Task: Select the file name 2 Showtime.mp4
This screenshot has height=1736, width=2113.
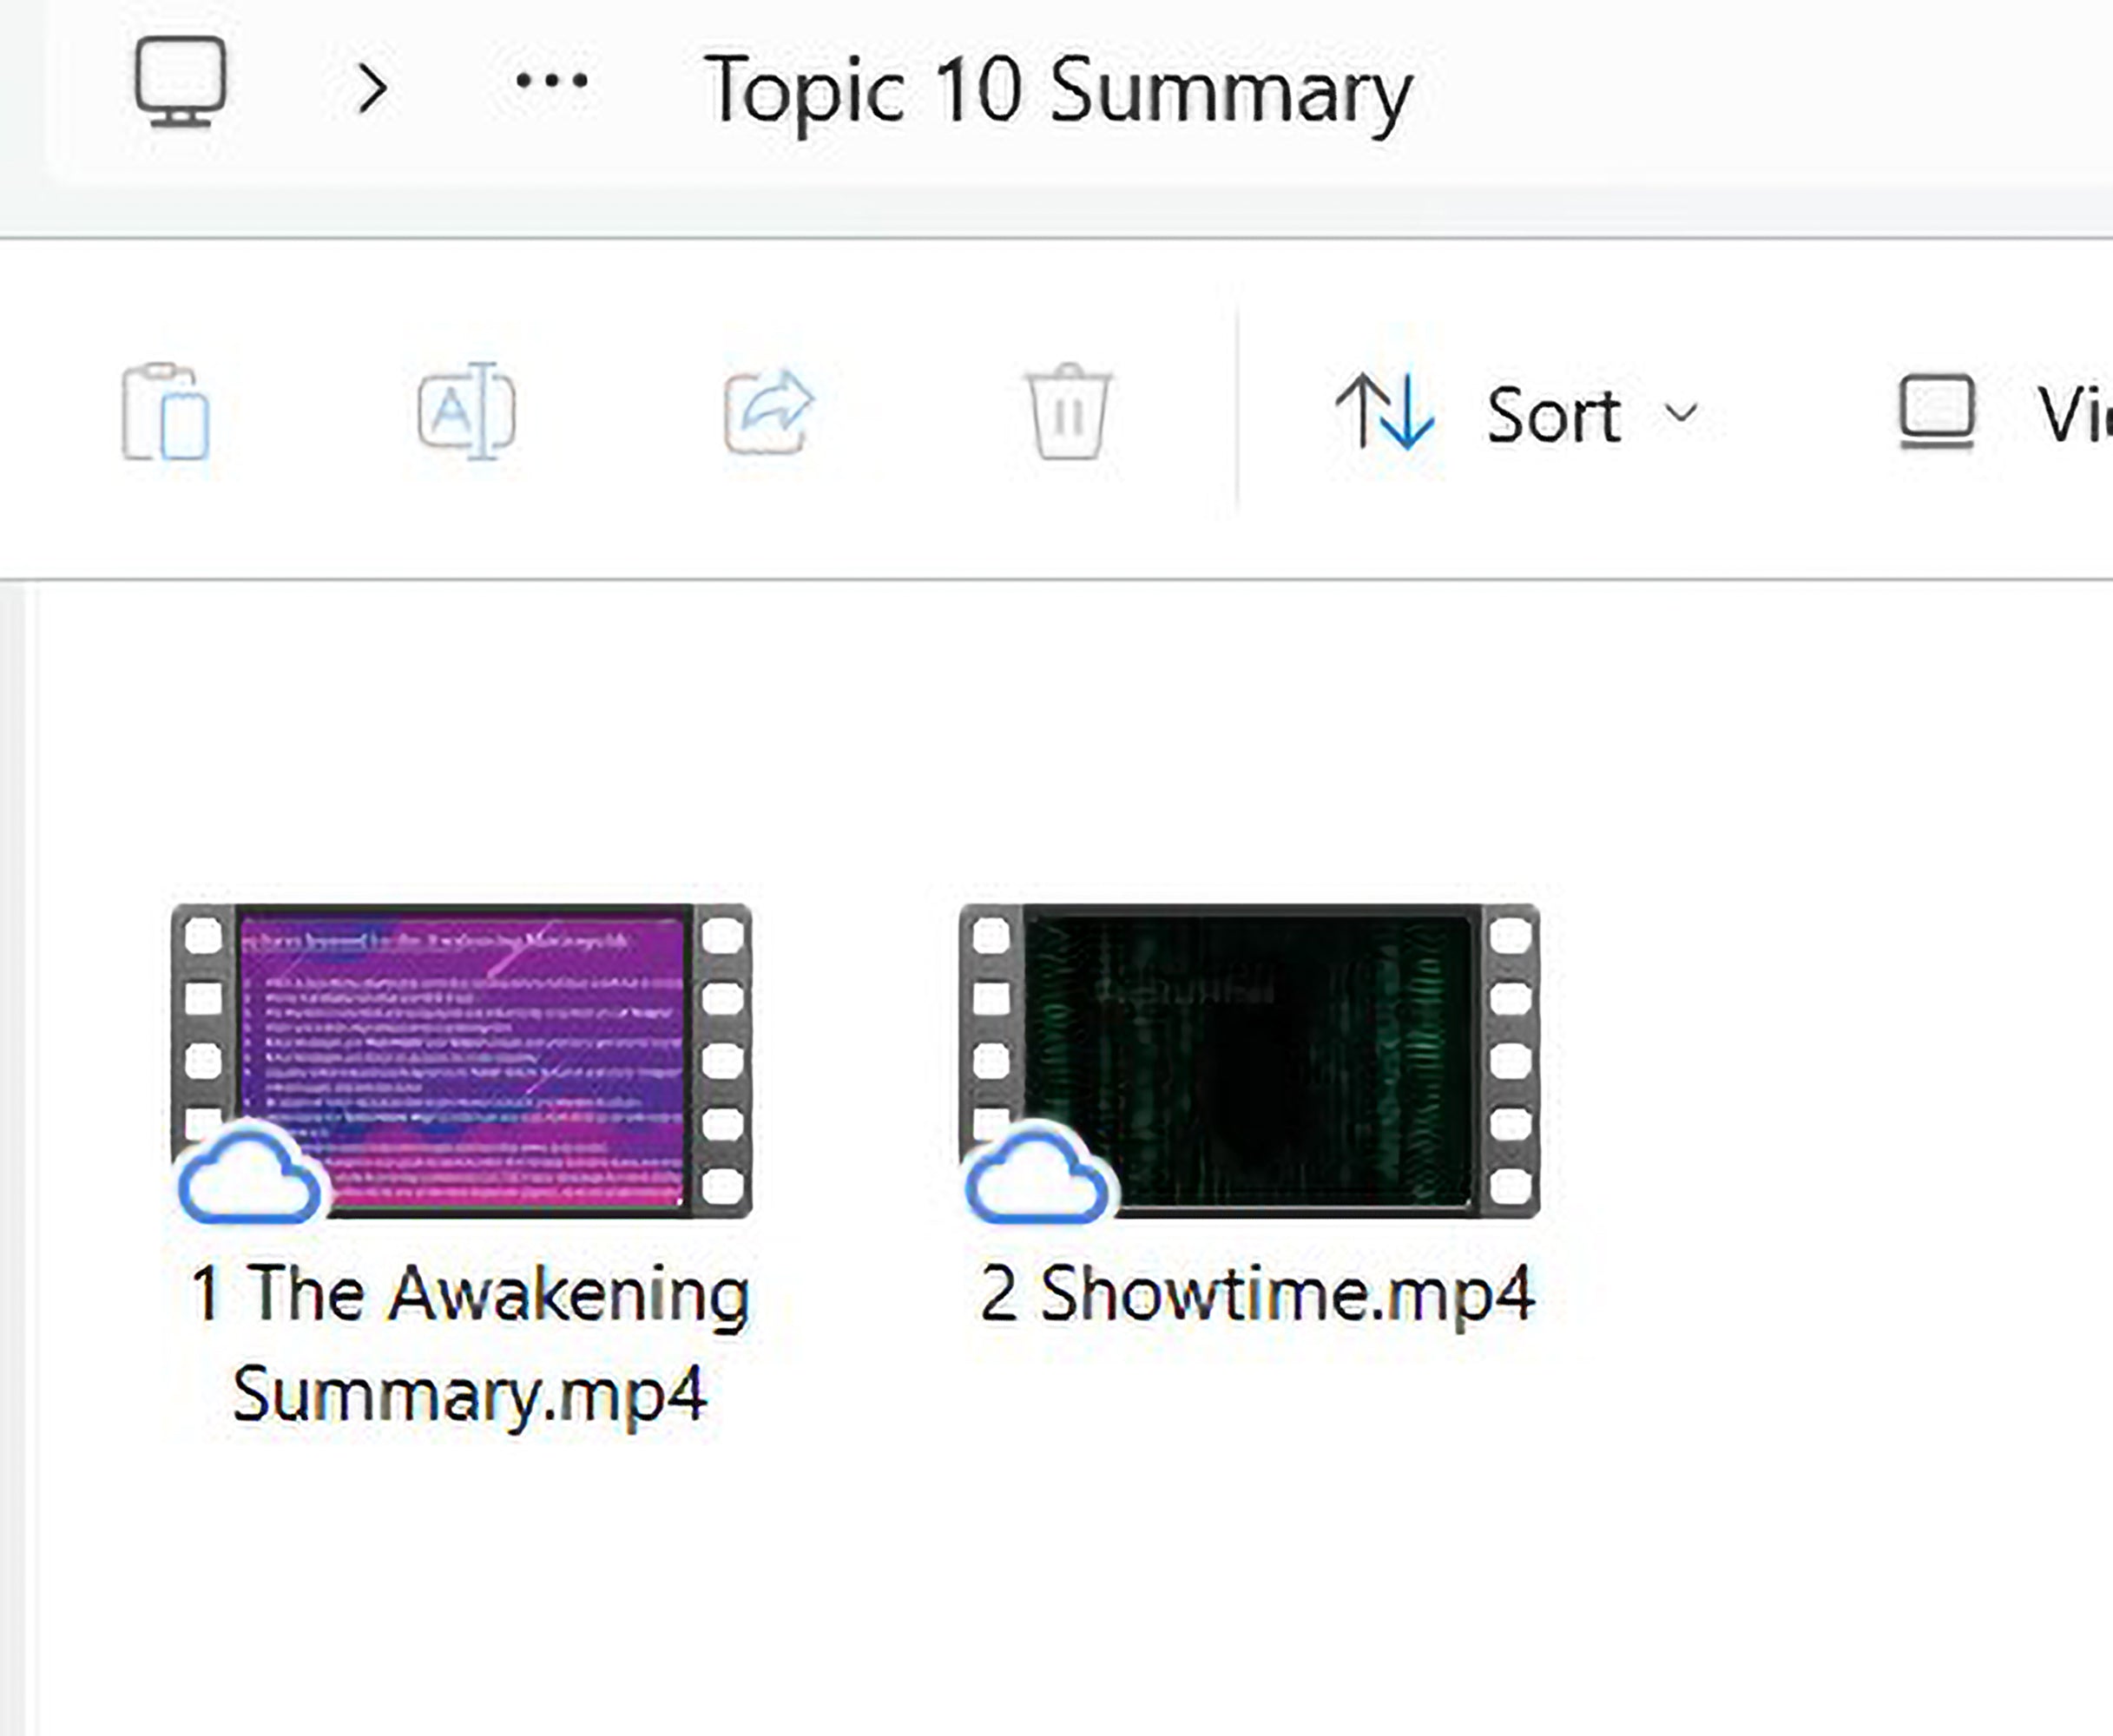Action: 1257,1295
